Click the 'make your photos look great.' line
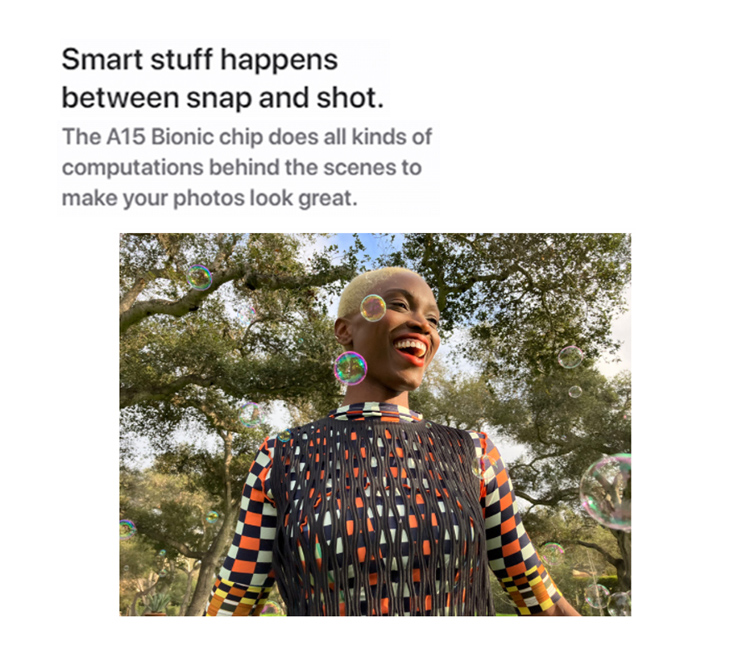Viewport: 750px width, 658px height. (210, 198)
